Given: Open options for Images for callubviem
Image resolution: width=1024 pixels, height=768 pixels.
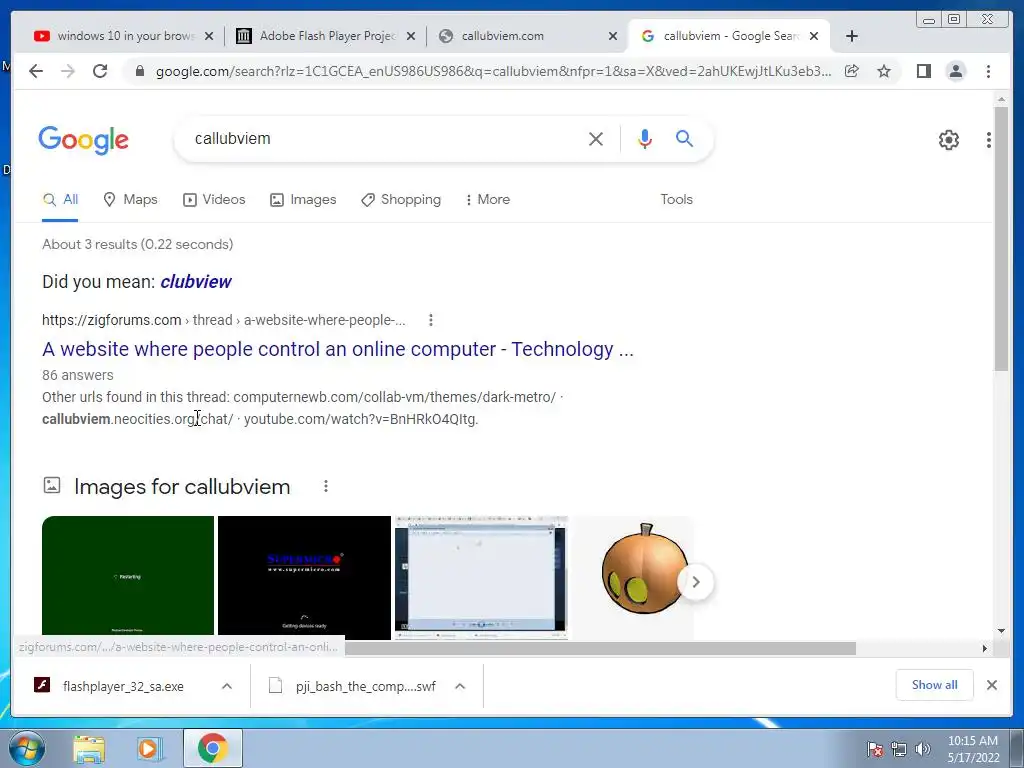Looking at the screenshot, I should point(326,486).
